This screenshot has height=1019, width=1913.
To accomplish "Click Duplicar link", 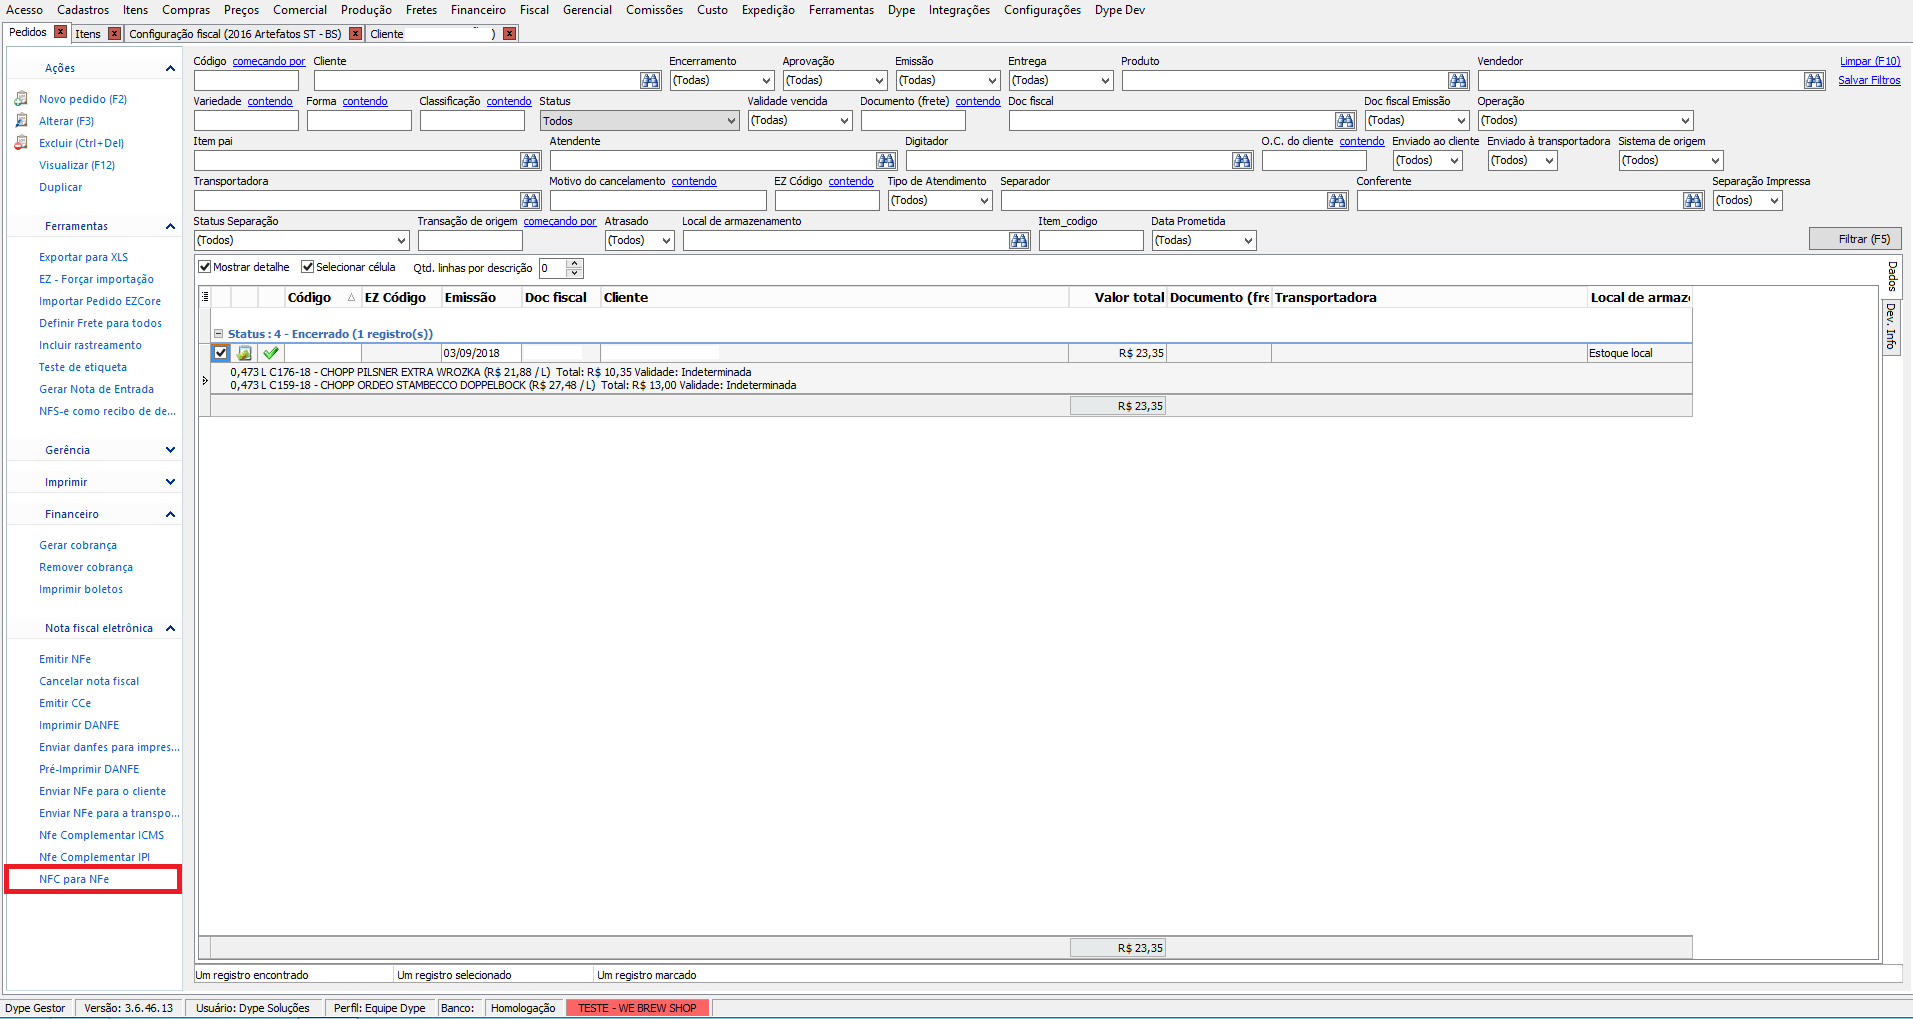I will click(61, 187).
